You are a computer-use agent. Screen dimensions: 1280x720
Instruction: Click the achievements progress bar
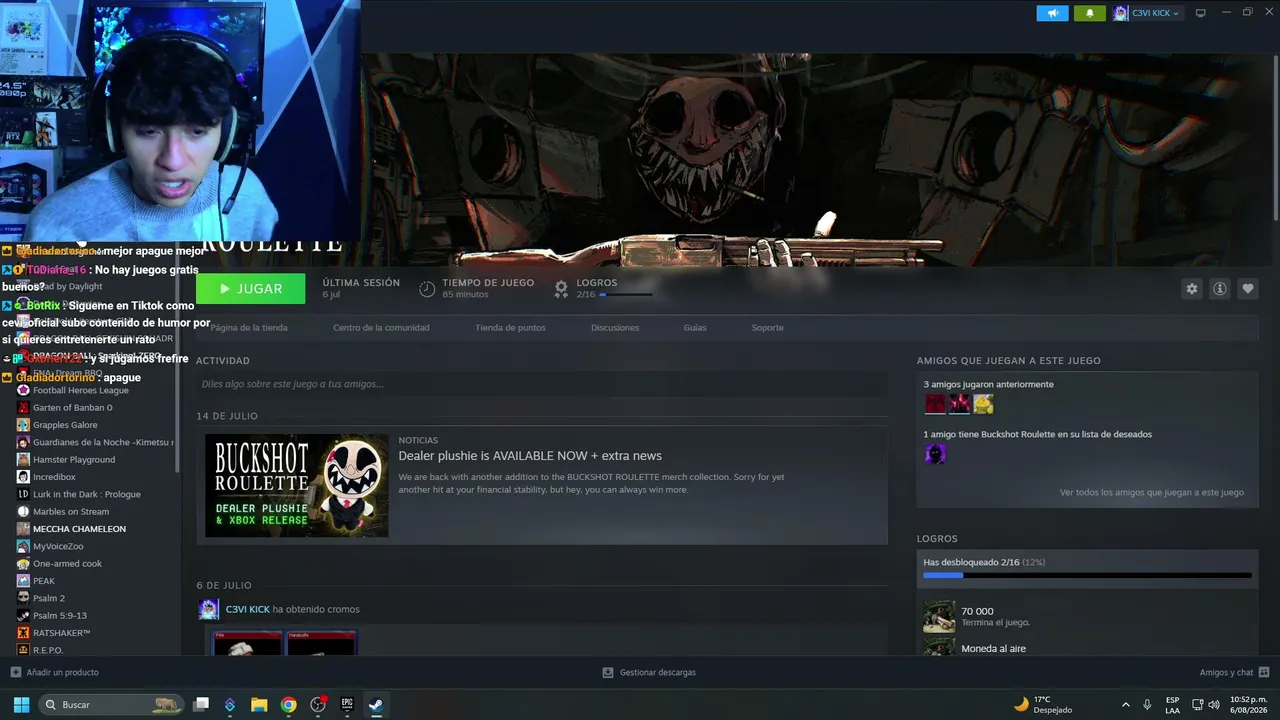[1087, 575]
